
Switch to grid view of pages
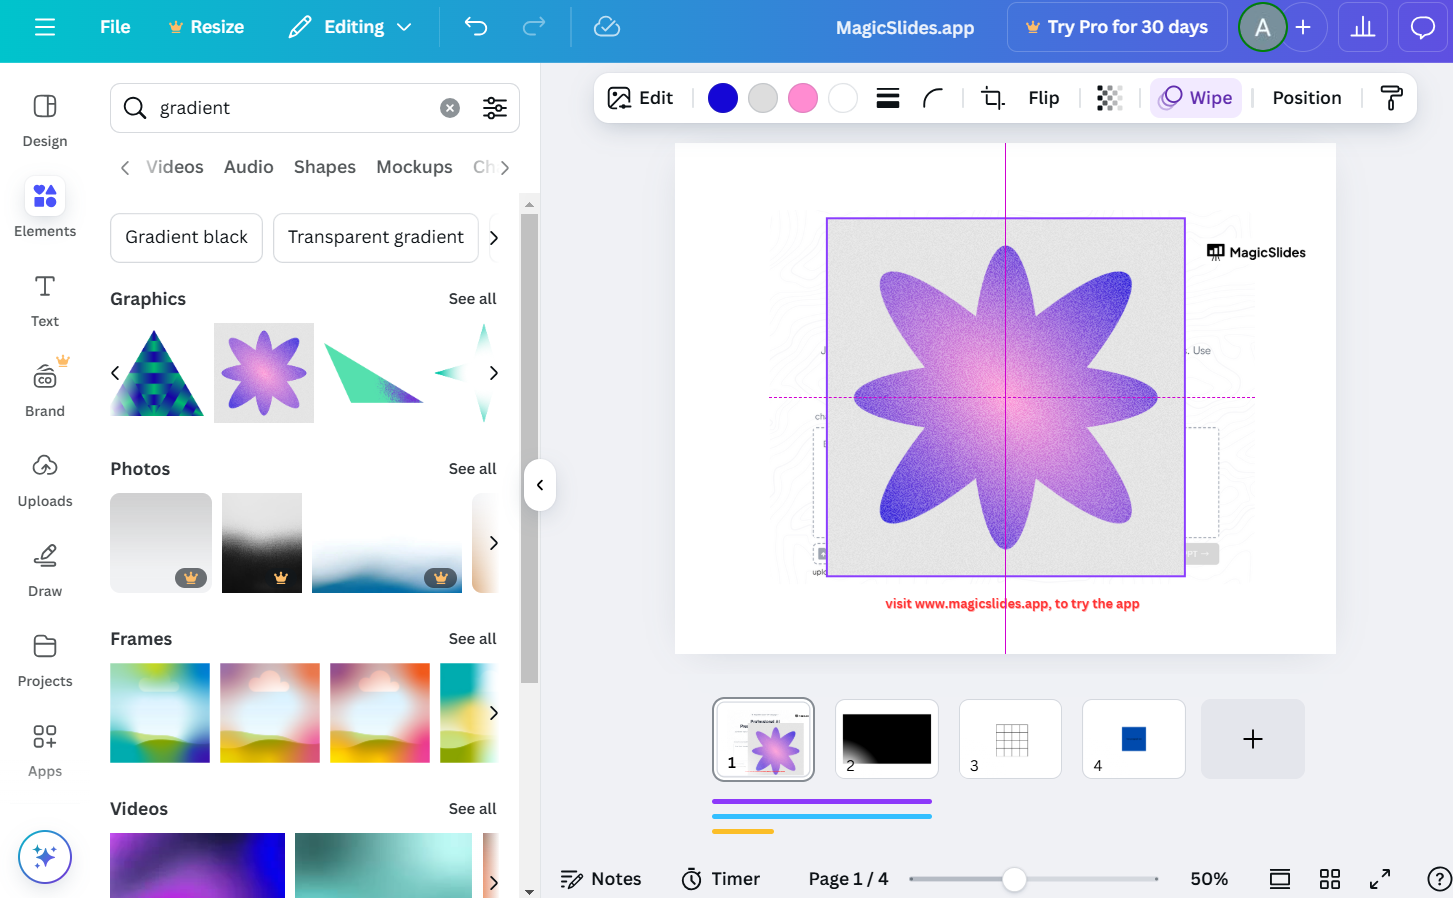(1330, 879)
